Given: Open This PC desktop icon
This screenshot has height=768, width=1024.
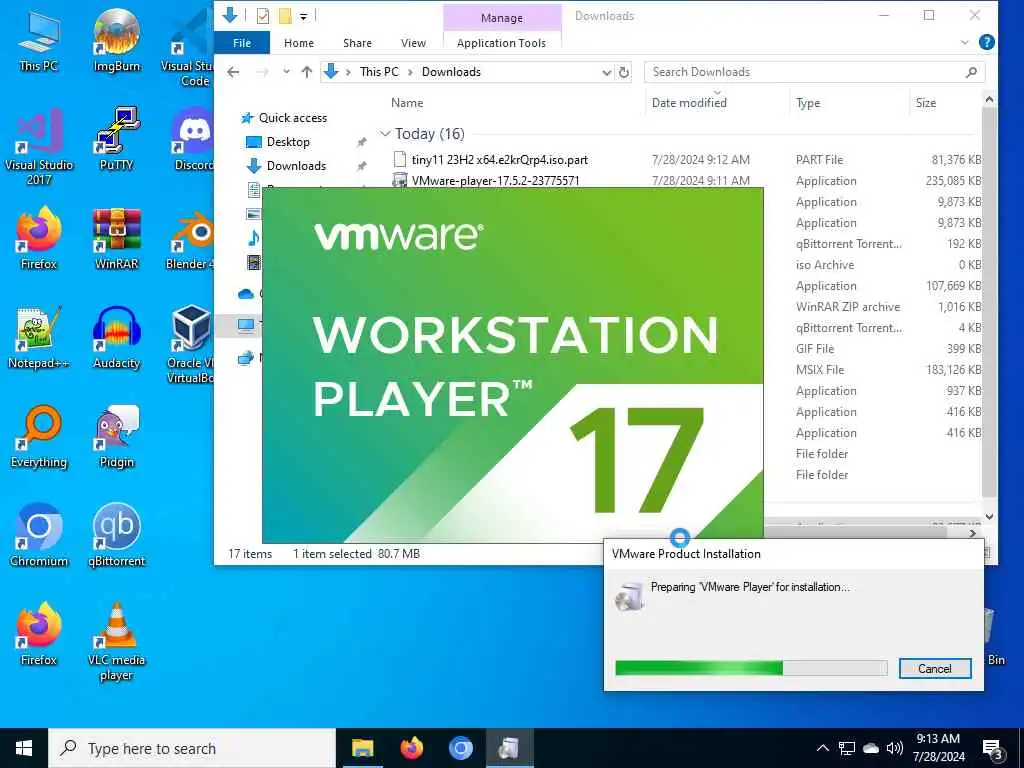Looking at the screenshot, I should pyautogui.click(x=39, y=40).
